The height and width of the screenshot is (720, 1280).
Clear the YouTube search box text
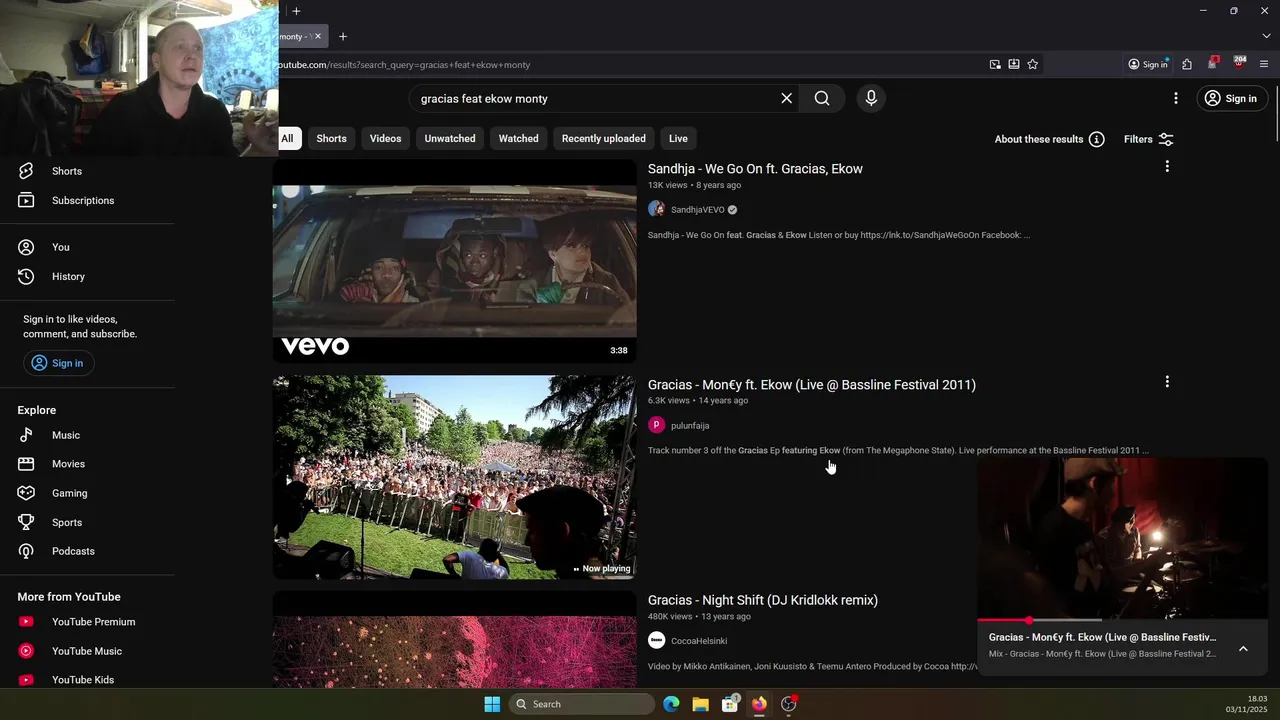(x=786, y=98)
